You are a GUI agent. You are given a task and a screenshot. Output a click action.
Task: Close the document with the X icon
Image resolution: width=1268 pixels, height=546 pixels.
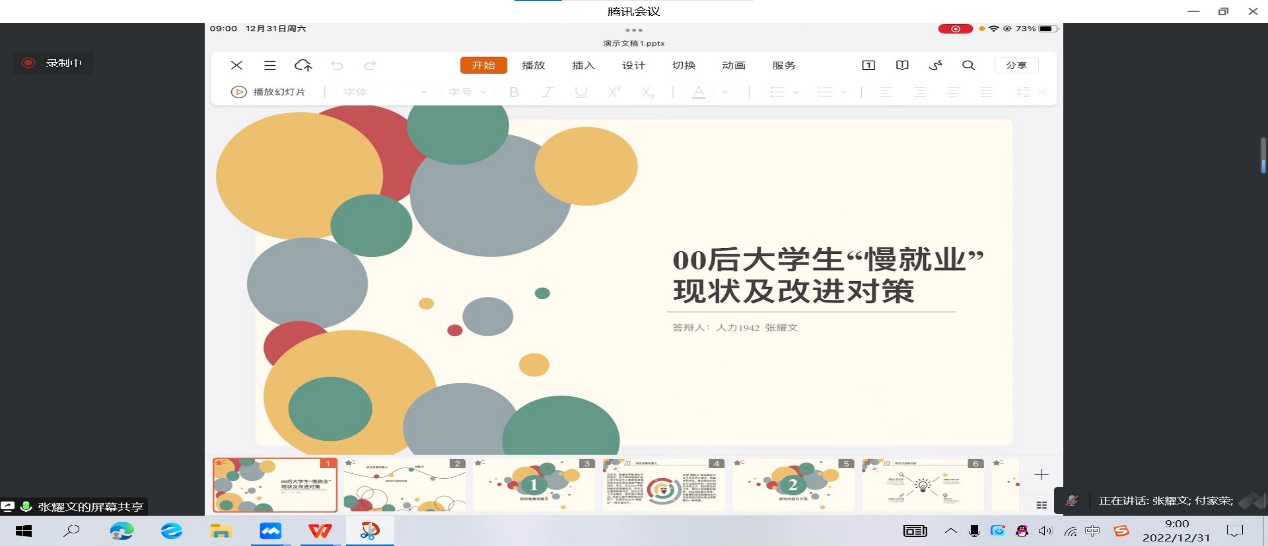237,66
